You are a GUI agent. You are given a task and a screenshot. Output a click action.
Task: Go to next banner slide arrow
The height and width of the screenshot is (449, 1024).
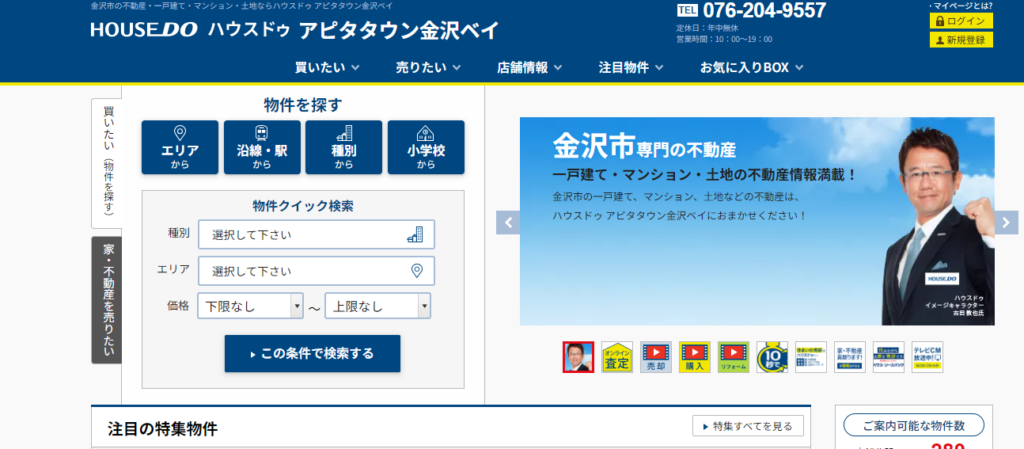pos(1006,223)
